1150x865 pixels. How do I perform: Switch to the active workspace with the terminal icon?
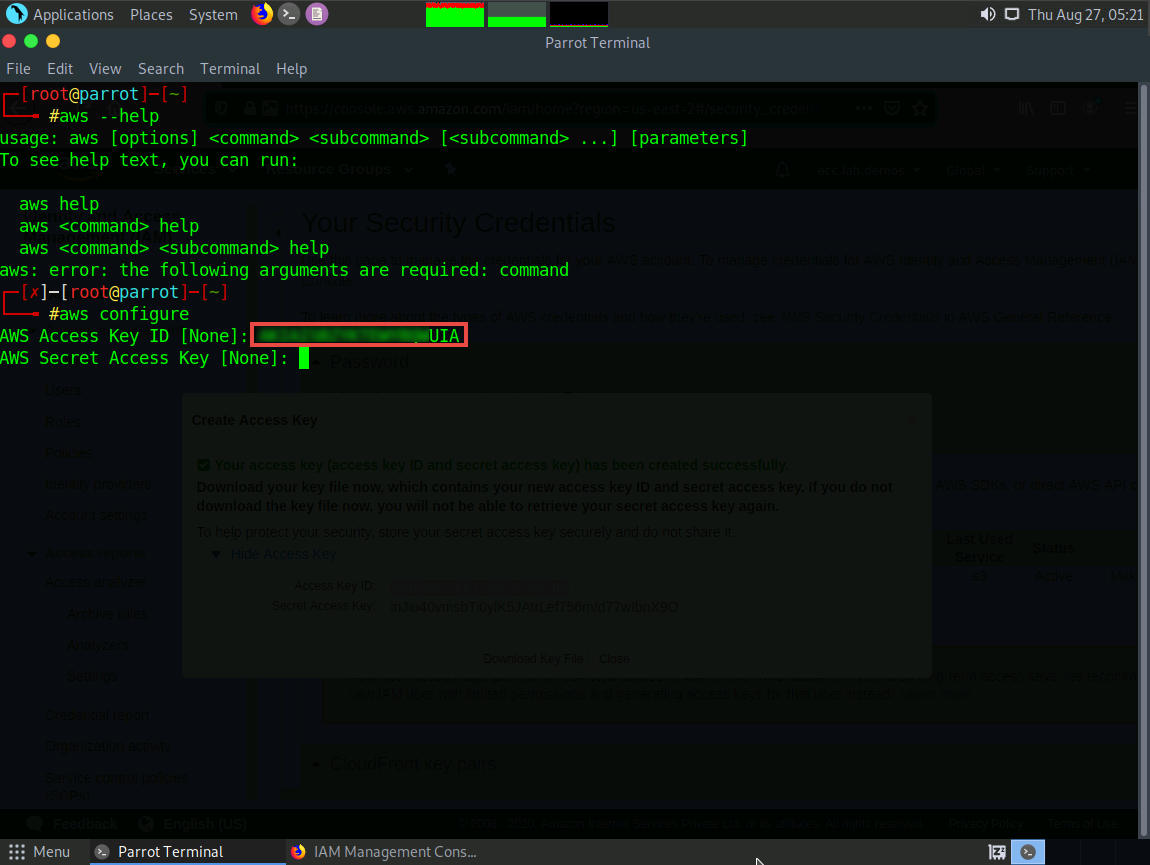[1027, 852]
